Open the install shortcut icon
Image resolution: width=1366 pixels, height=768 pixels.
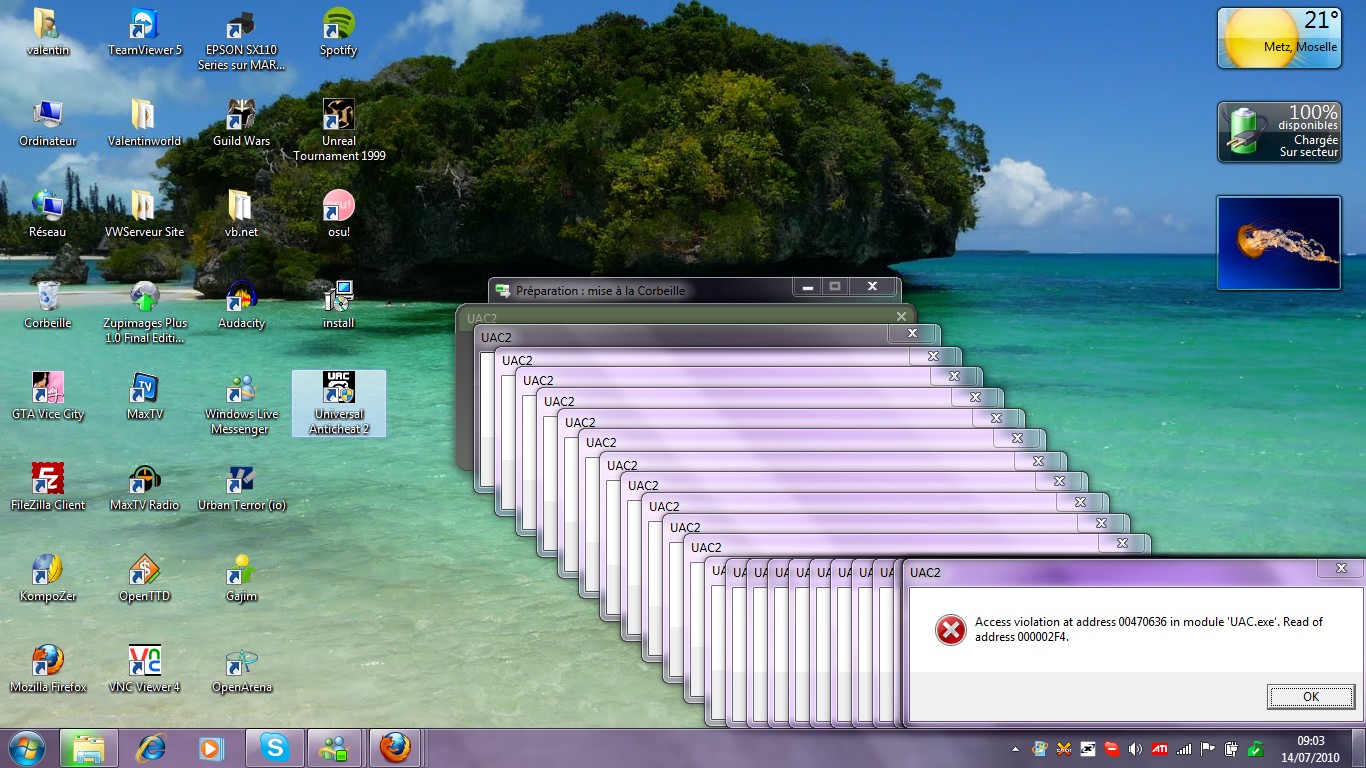click(339, 305)
